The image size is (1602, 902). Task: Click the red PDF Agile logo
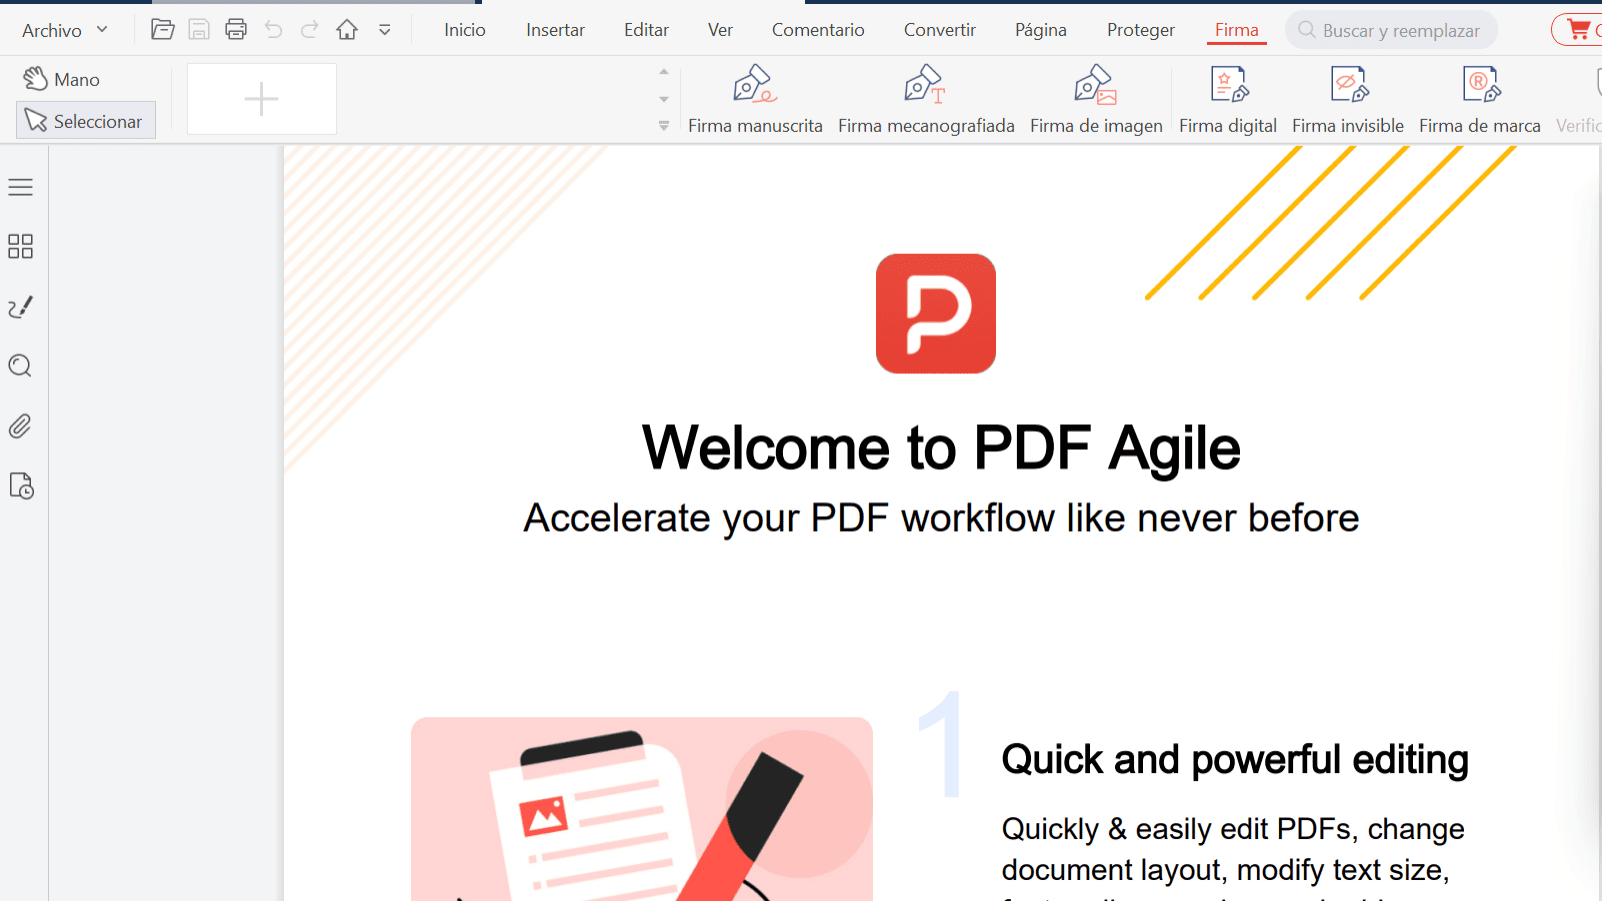pyautogui.click(x=936, y=313)
